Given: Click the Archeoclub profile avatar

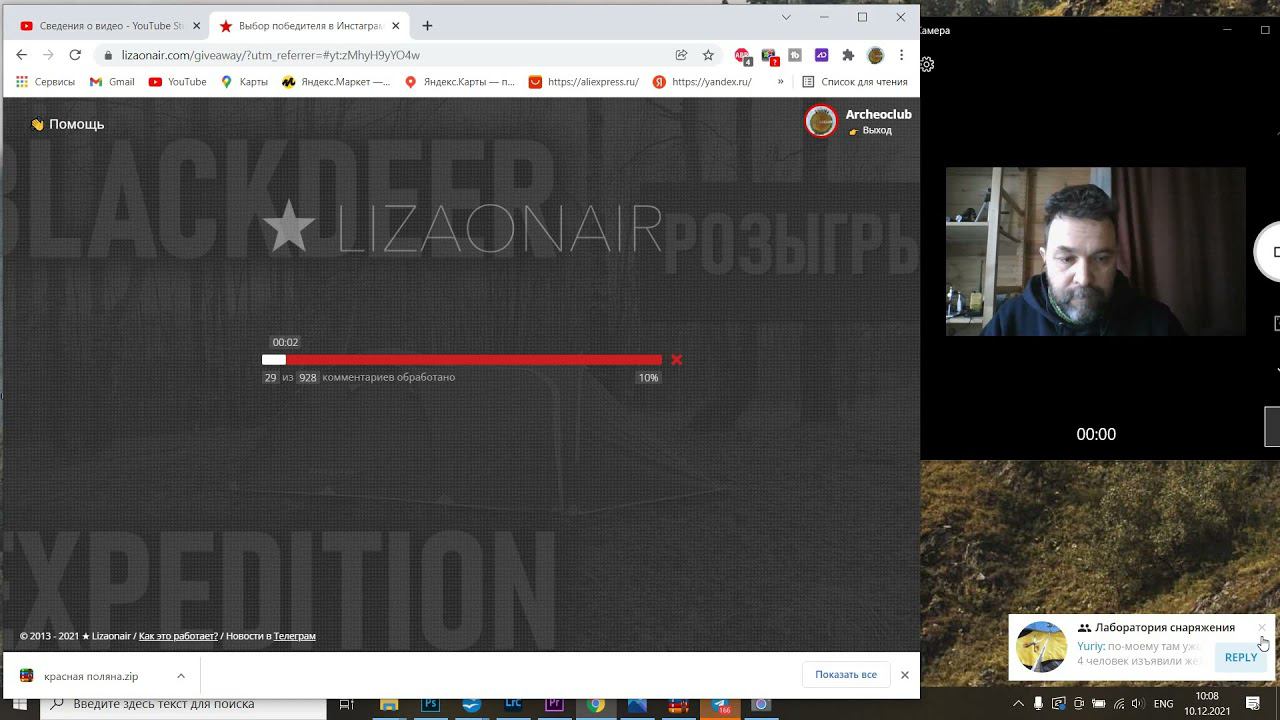Looking at the screenshot, I should point(821,121).
